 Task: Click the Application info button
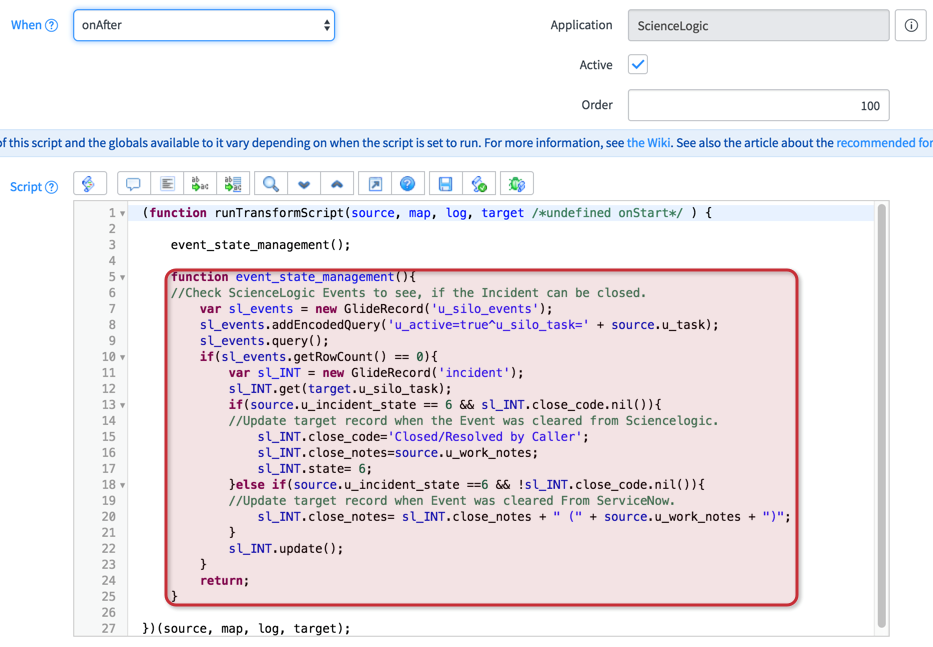[911, 25]
